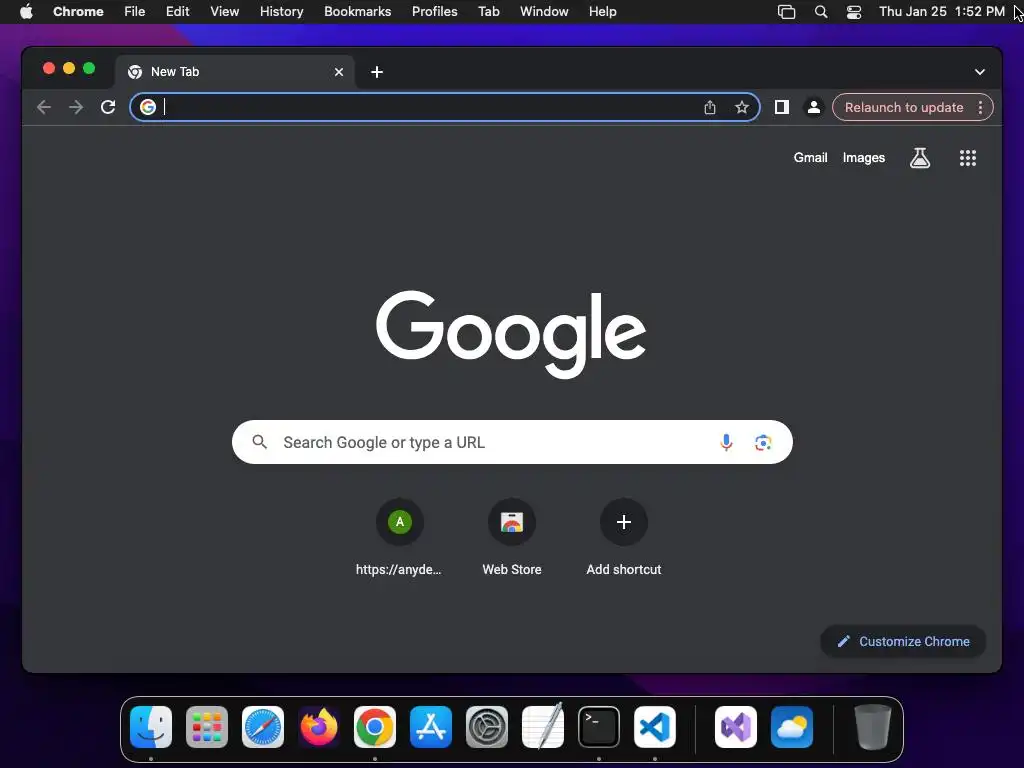The height and width of the screenshot is (768, 1024).
Task: Open the side panel icon
Action: (x=782, y=107)
